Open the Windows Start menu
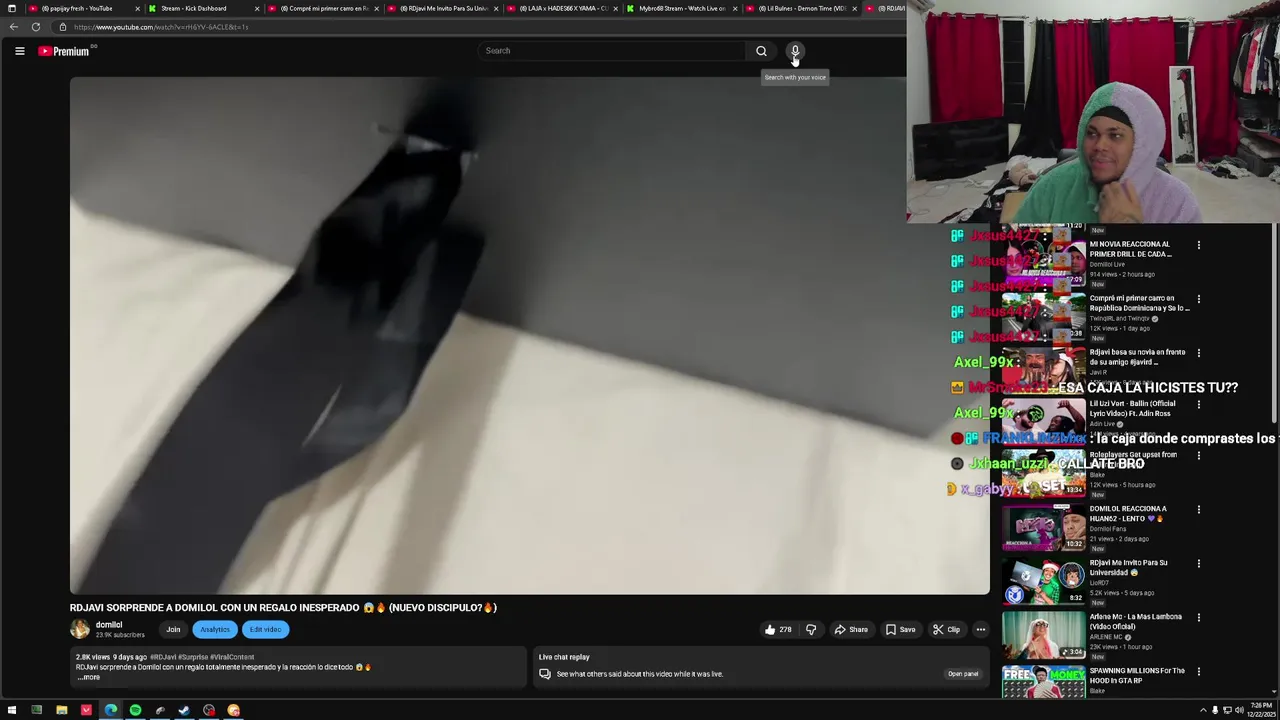The image size is (1280, 720). tap(11, 711)
